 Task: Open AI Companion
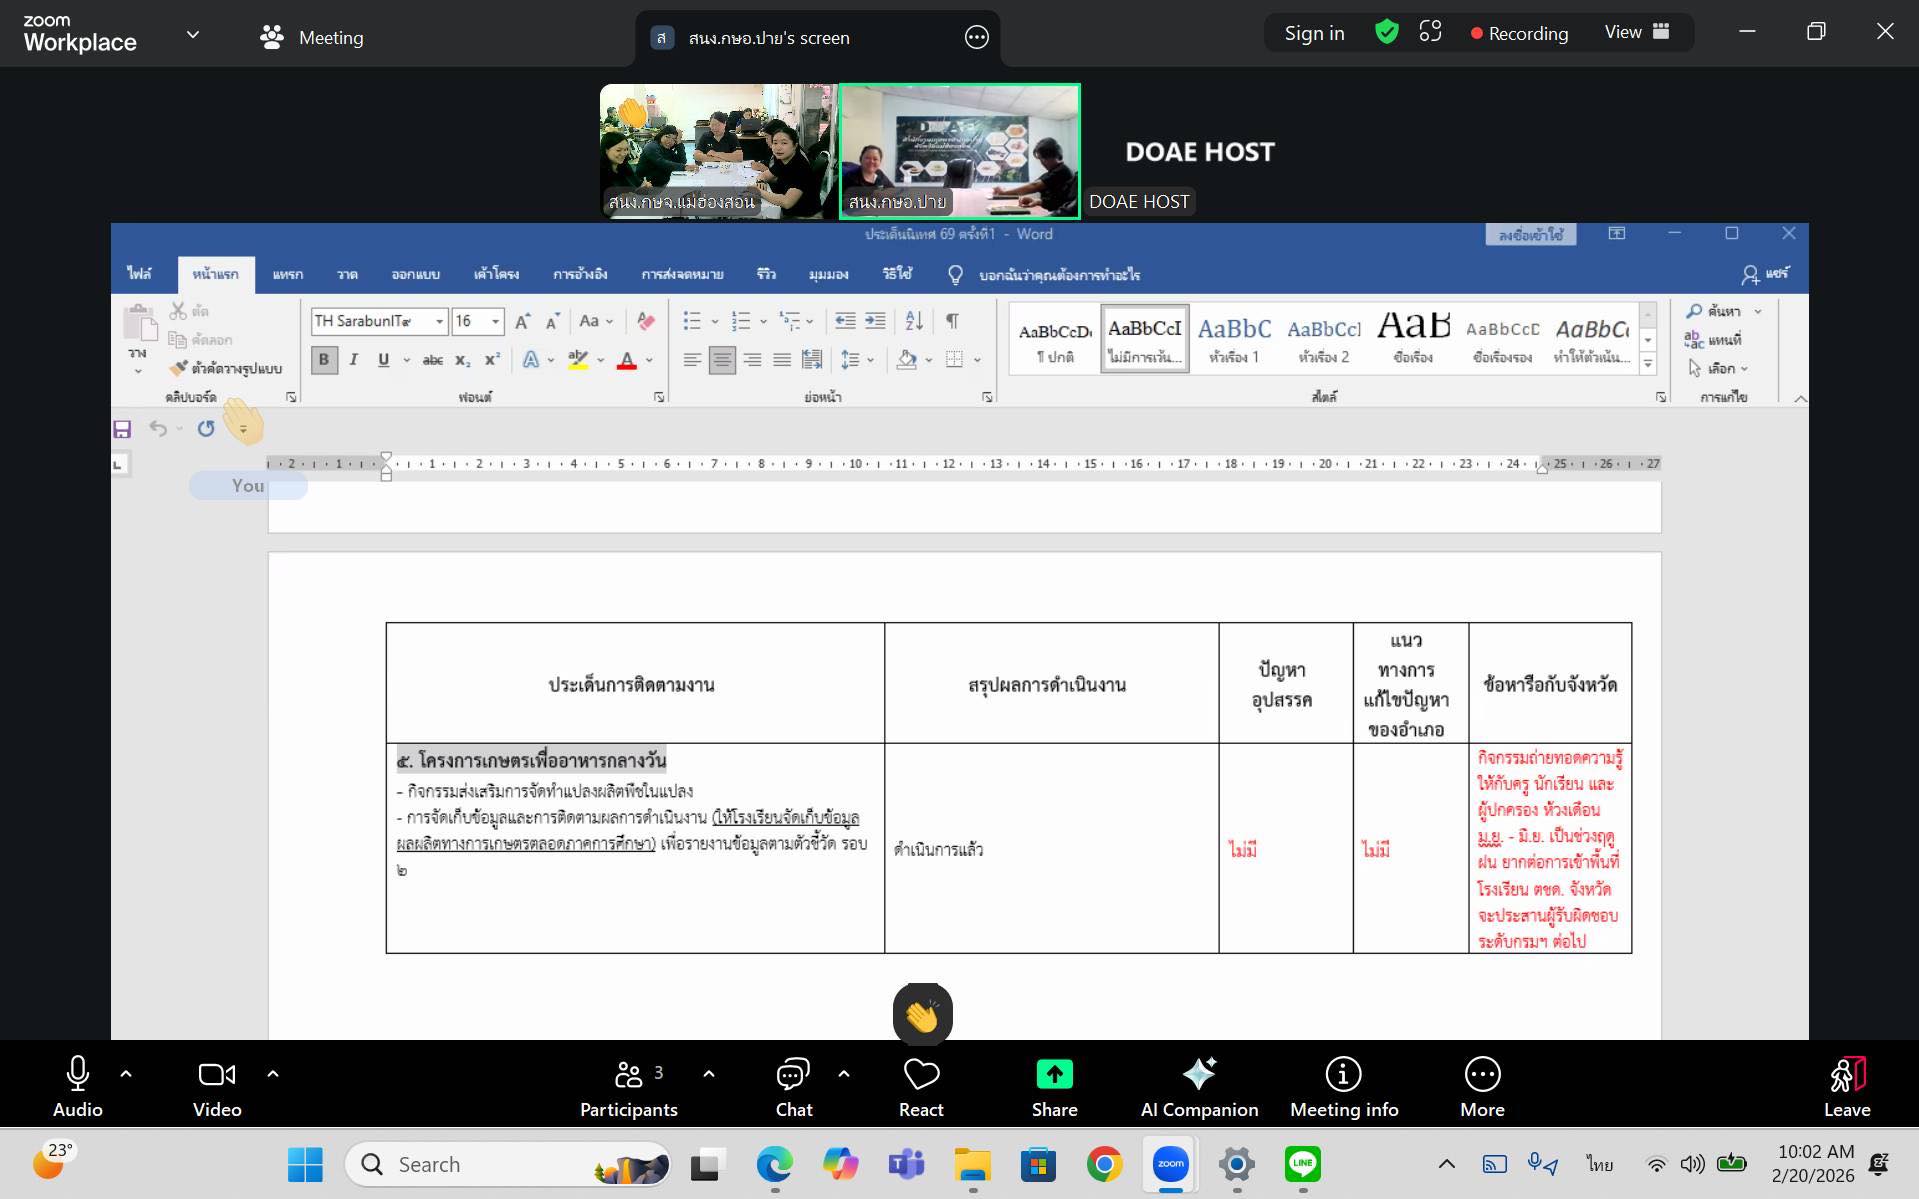pos(1199,1086)
